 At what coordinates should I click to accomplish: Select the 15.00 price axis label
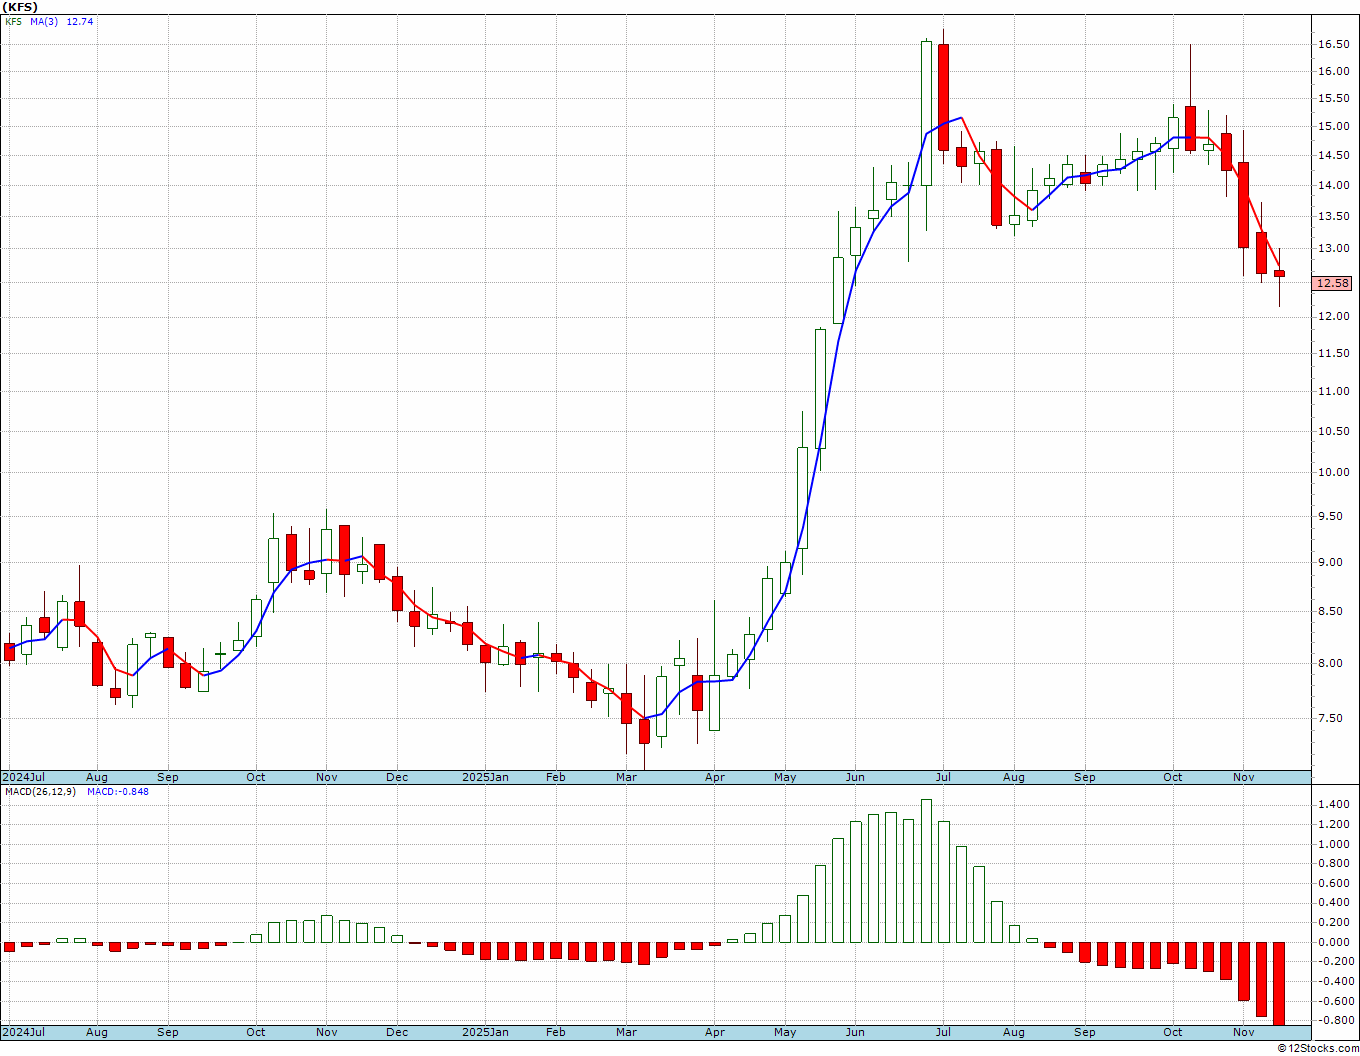click(1333, 126)
